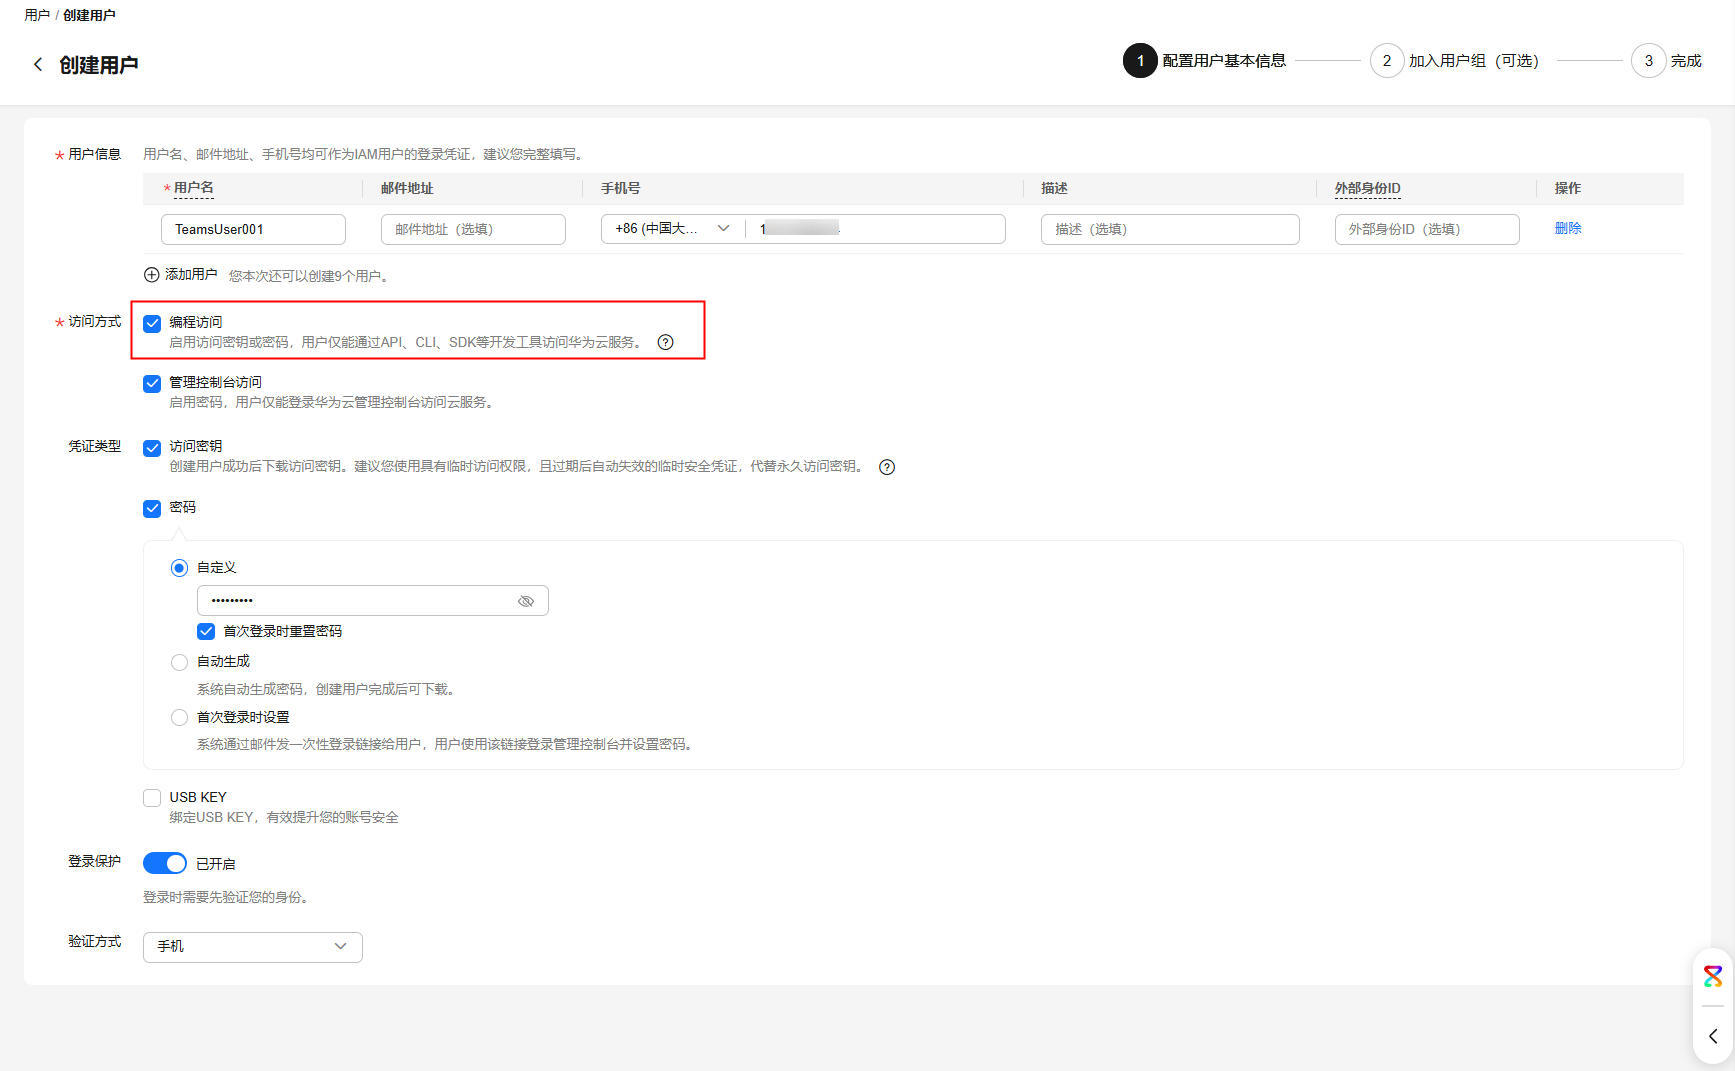This screenshot has width=1735, height=1071.
Task: Click the 描述 optional input field
Action: [x=1170, y=229]
